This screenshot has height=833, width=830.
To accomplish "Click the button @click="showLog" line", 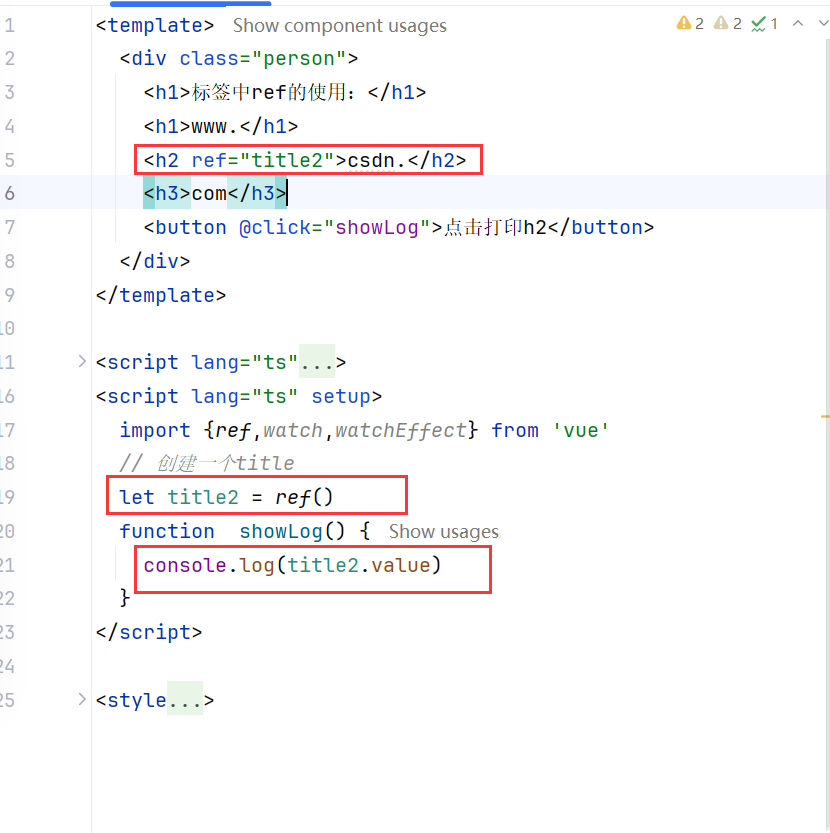I will [399, 227].
